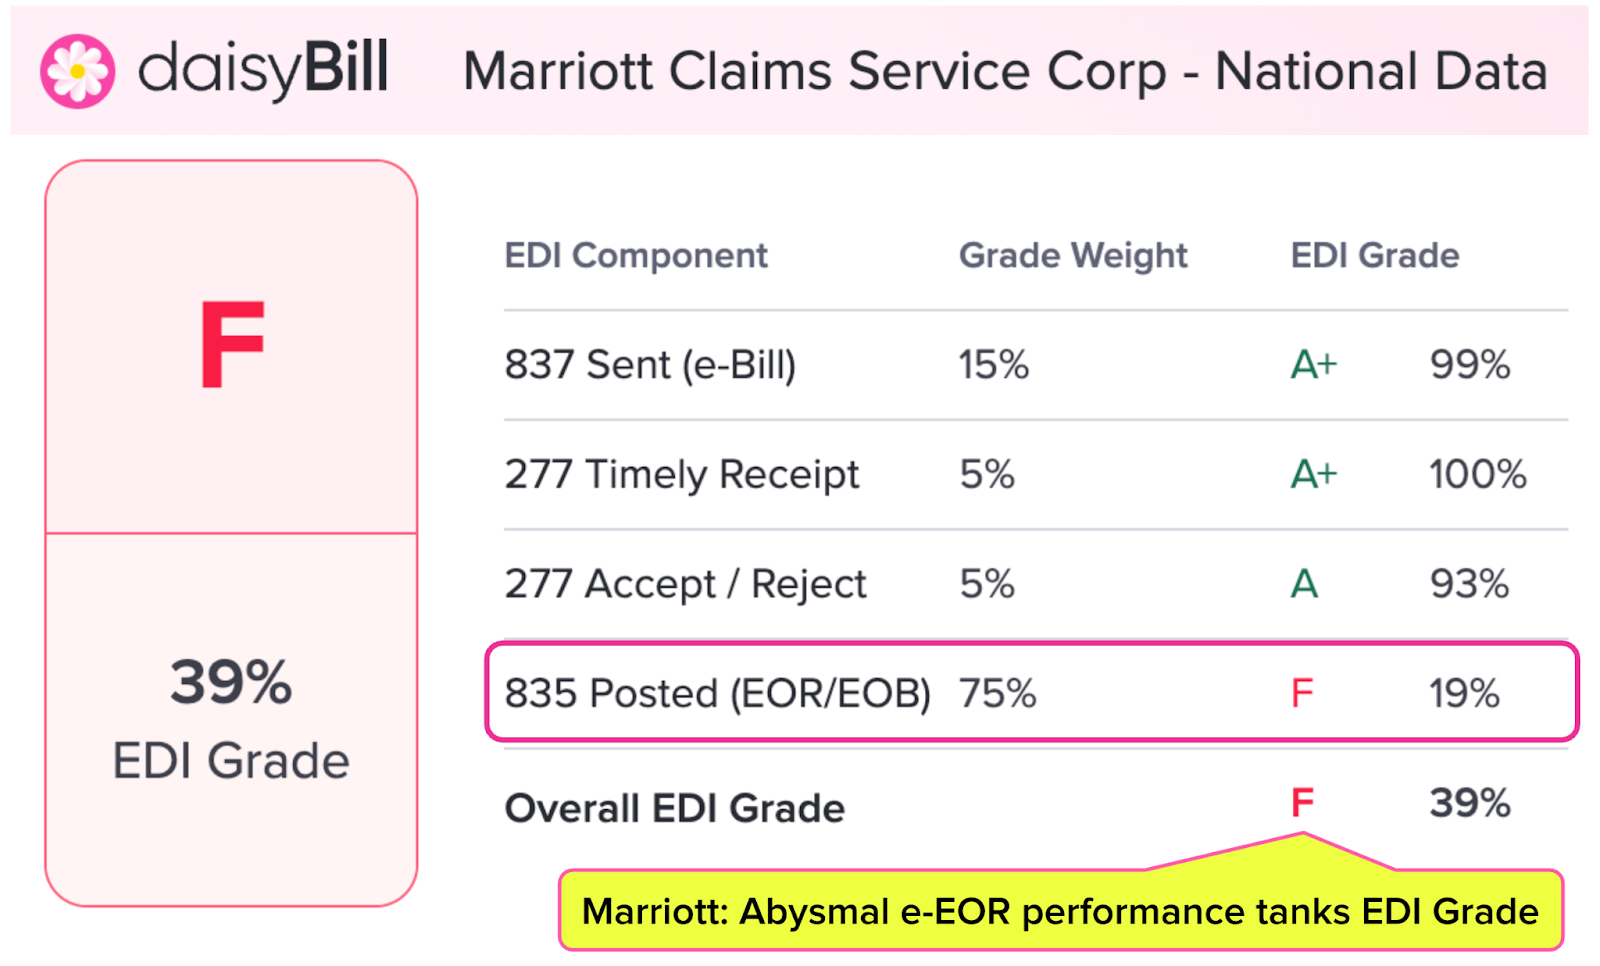
Task: Click the daisyBill brand name text
Action: pos(263,70)
